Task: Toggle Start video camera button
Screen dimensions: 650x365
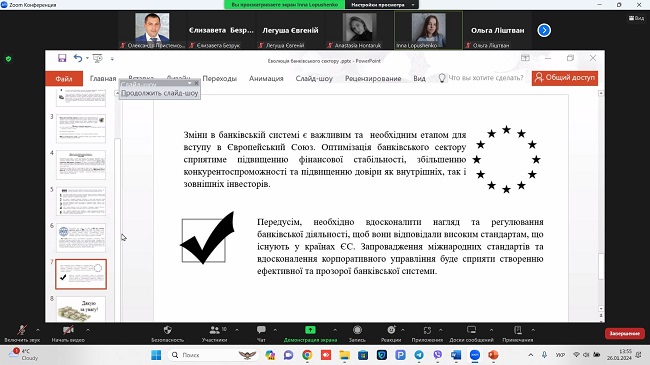Action: [x=68, y=330]
